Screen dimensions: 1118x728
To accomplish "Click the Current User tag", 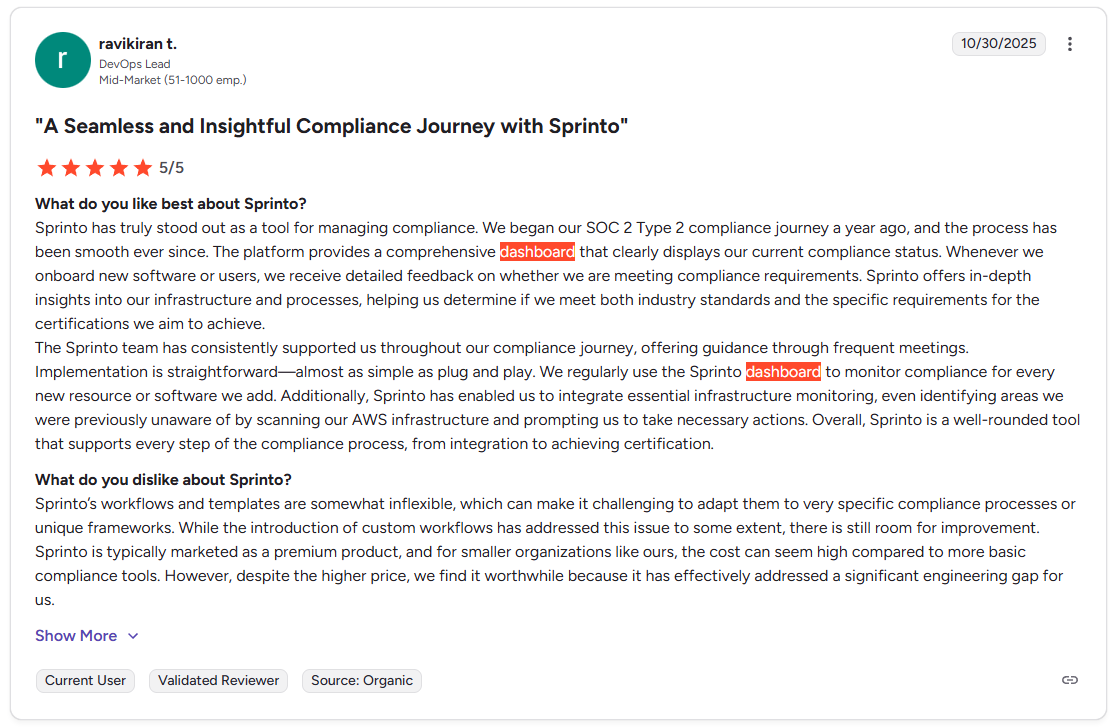I will (x=85, y=680).
